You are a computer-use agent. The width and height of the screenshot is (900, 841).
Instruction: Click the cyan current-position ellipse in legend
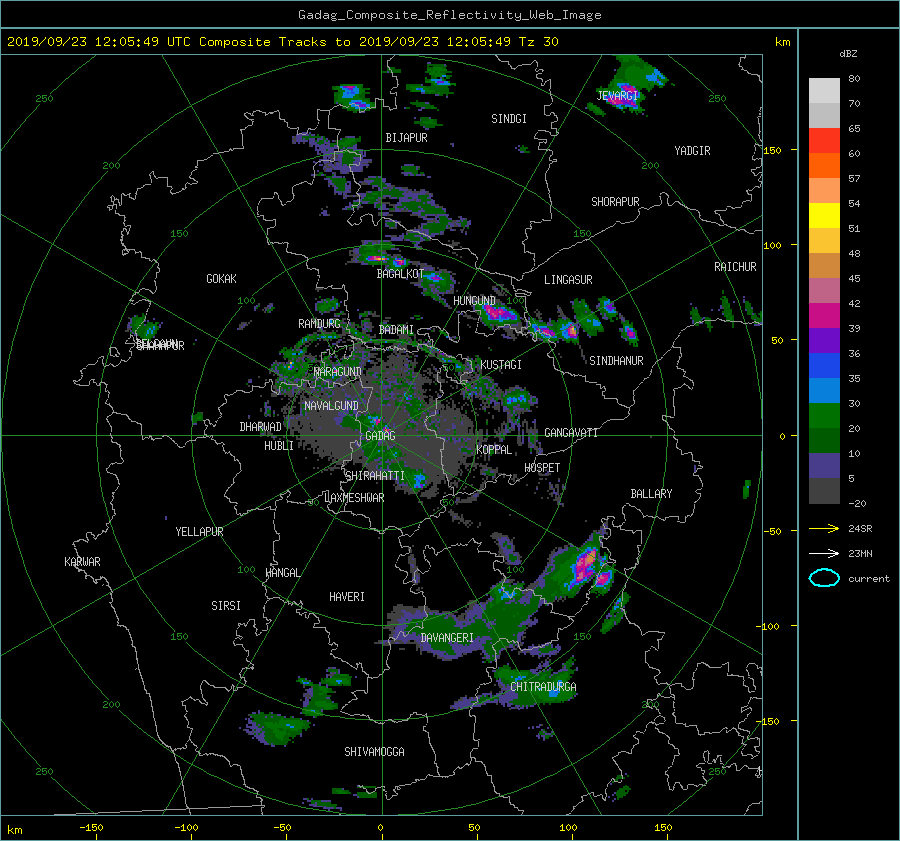click(x=824, y=578)
